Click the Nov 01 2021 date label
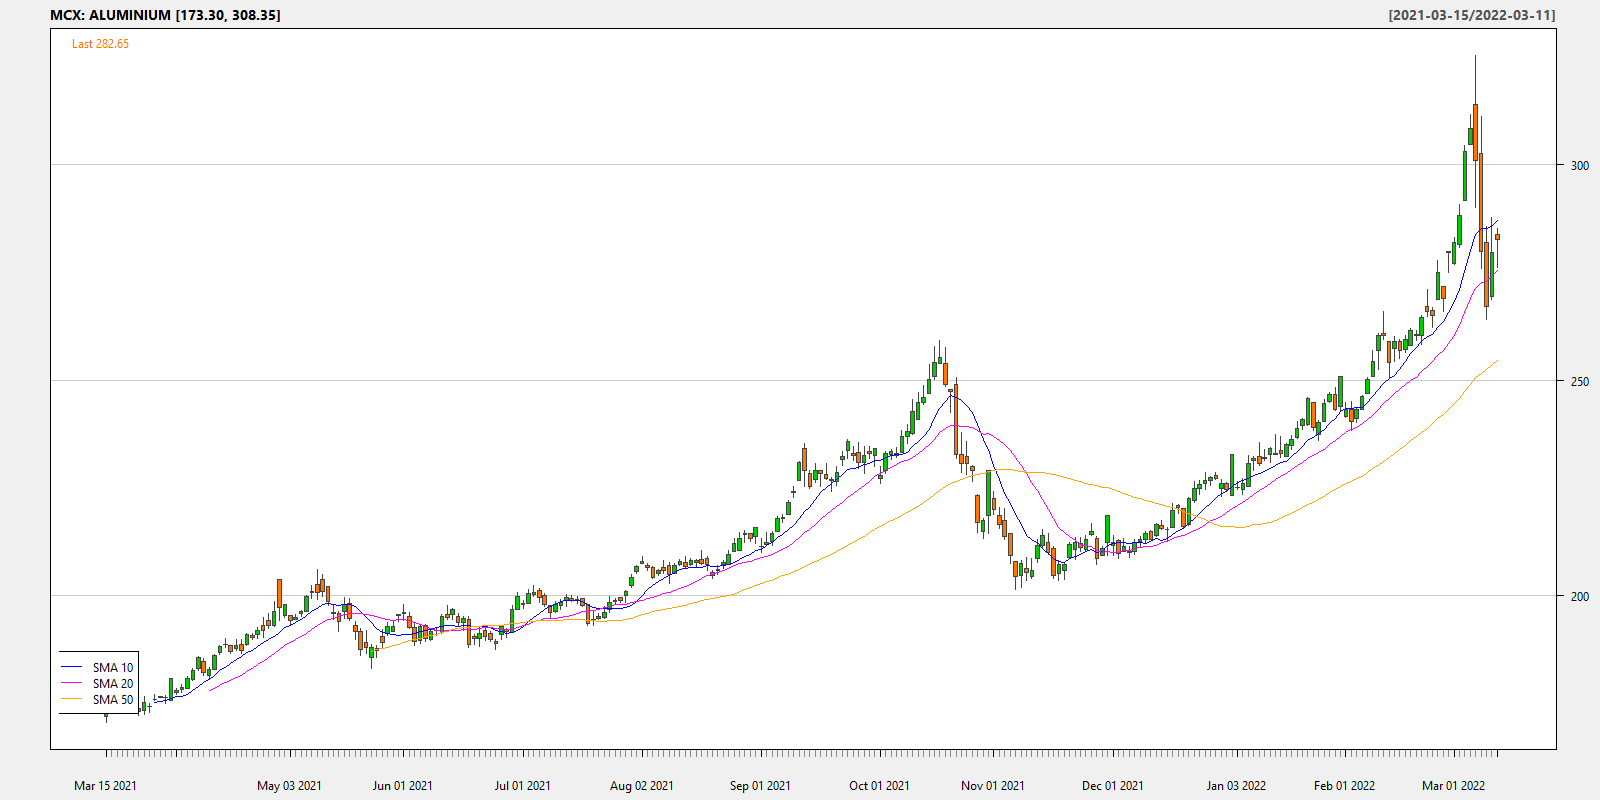 point(992,786)
